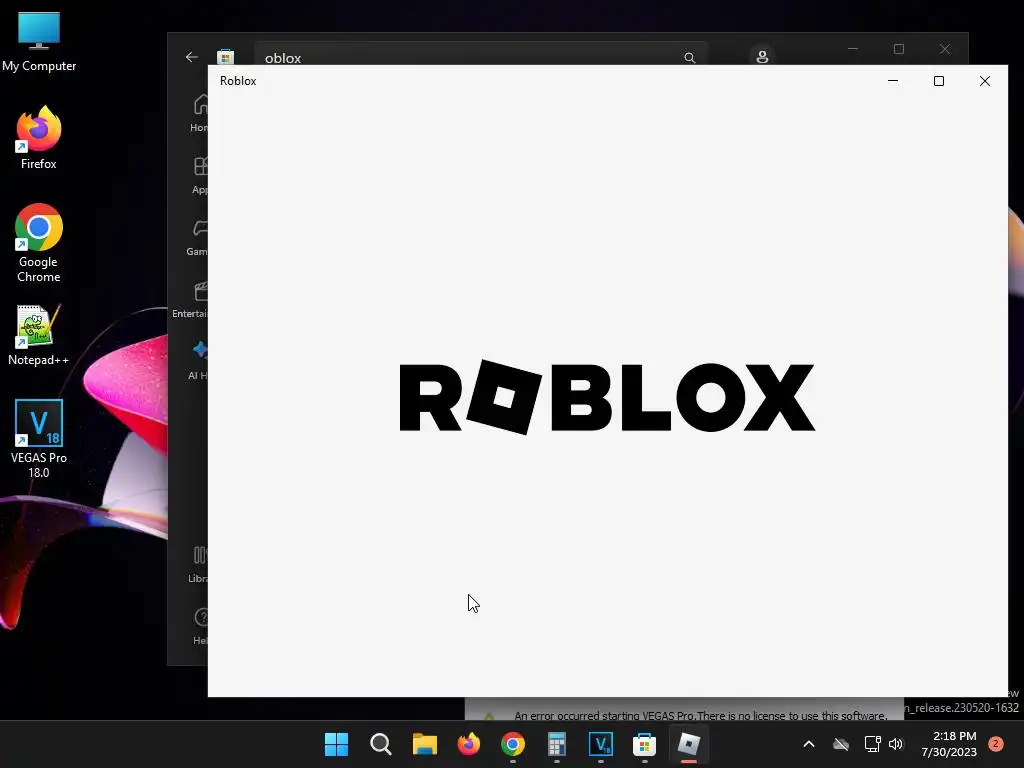
Task: Open the VEGAS Pro 18.0 desktop shortcut
Action: [39, 438]
